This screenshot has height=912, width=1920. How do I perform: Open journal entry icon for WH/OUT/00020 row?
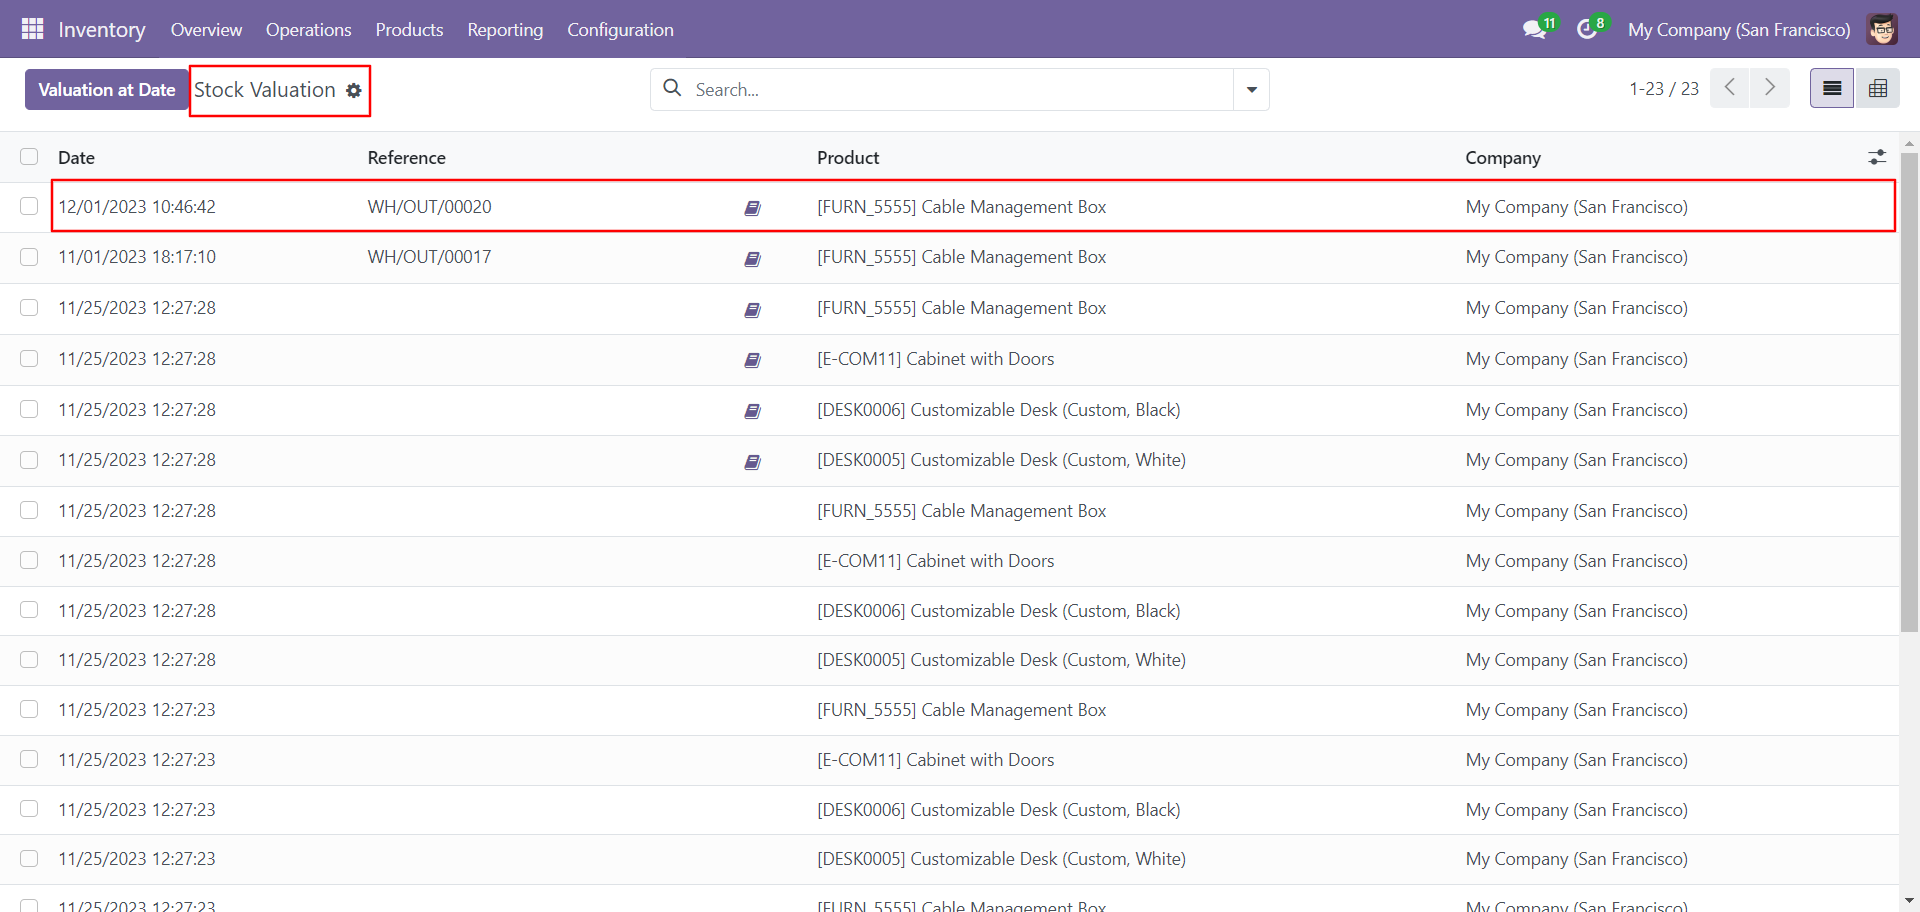click(x=753, y=208)
